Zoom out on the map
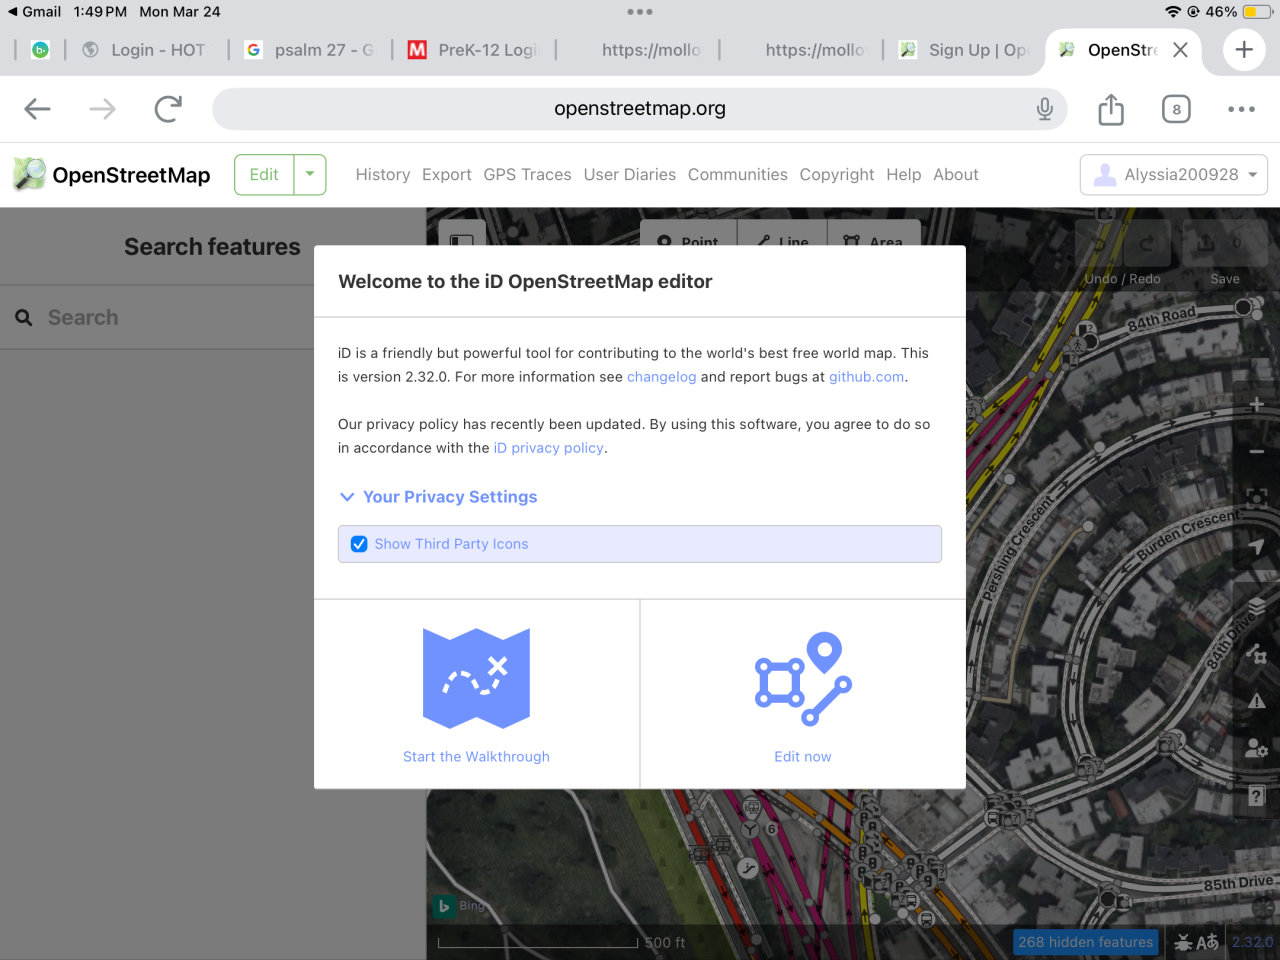 click(x=1257, y=451)
